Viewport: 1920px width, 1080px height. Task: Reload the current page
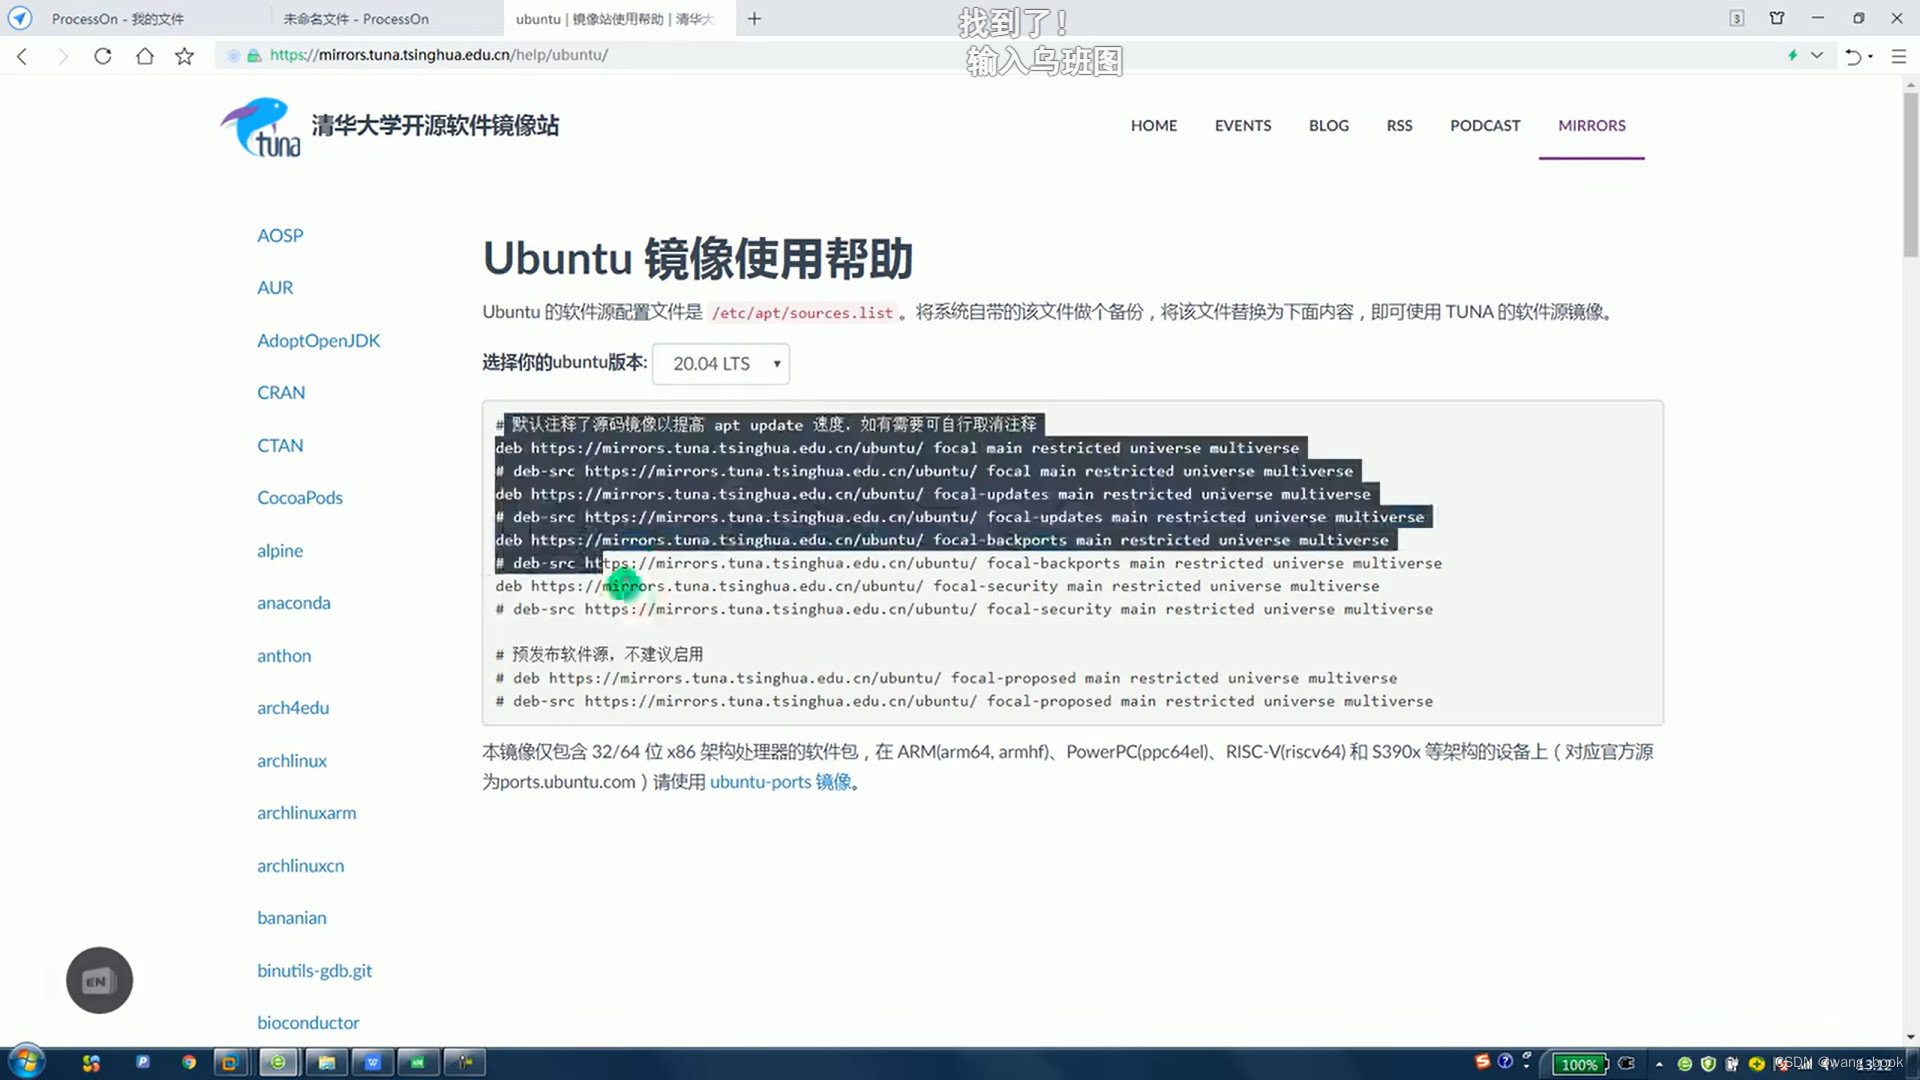pyautogui.click(x=103, y=56)
